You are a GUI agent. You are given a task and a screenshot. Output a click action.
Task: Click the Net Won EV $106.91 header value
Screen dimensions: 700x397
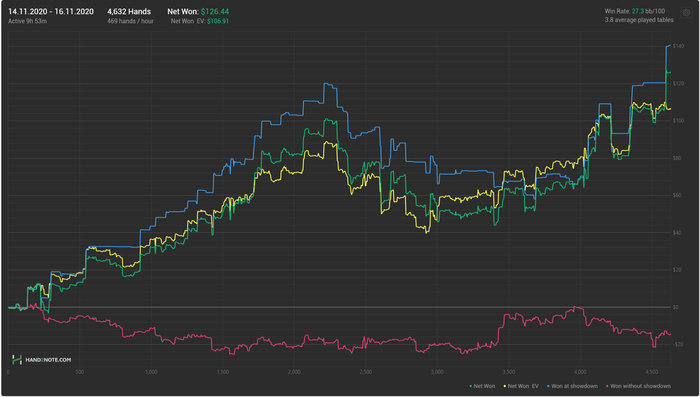click(200, 21)
